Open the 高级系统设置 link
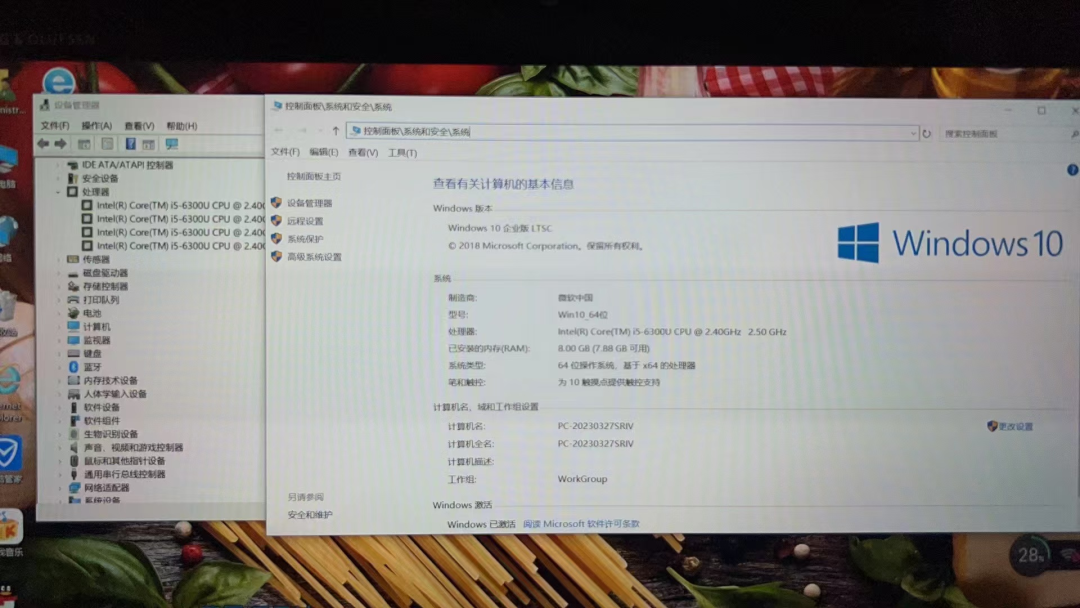This screenshot has width=1080, height=608. point(314,257)
